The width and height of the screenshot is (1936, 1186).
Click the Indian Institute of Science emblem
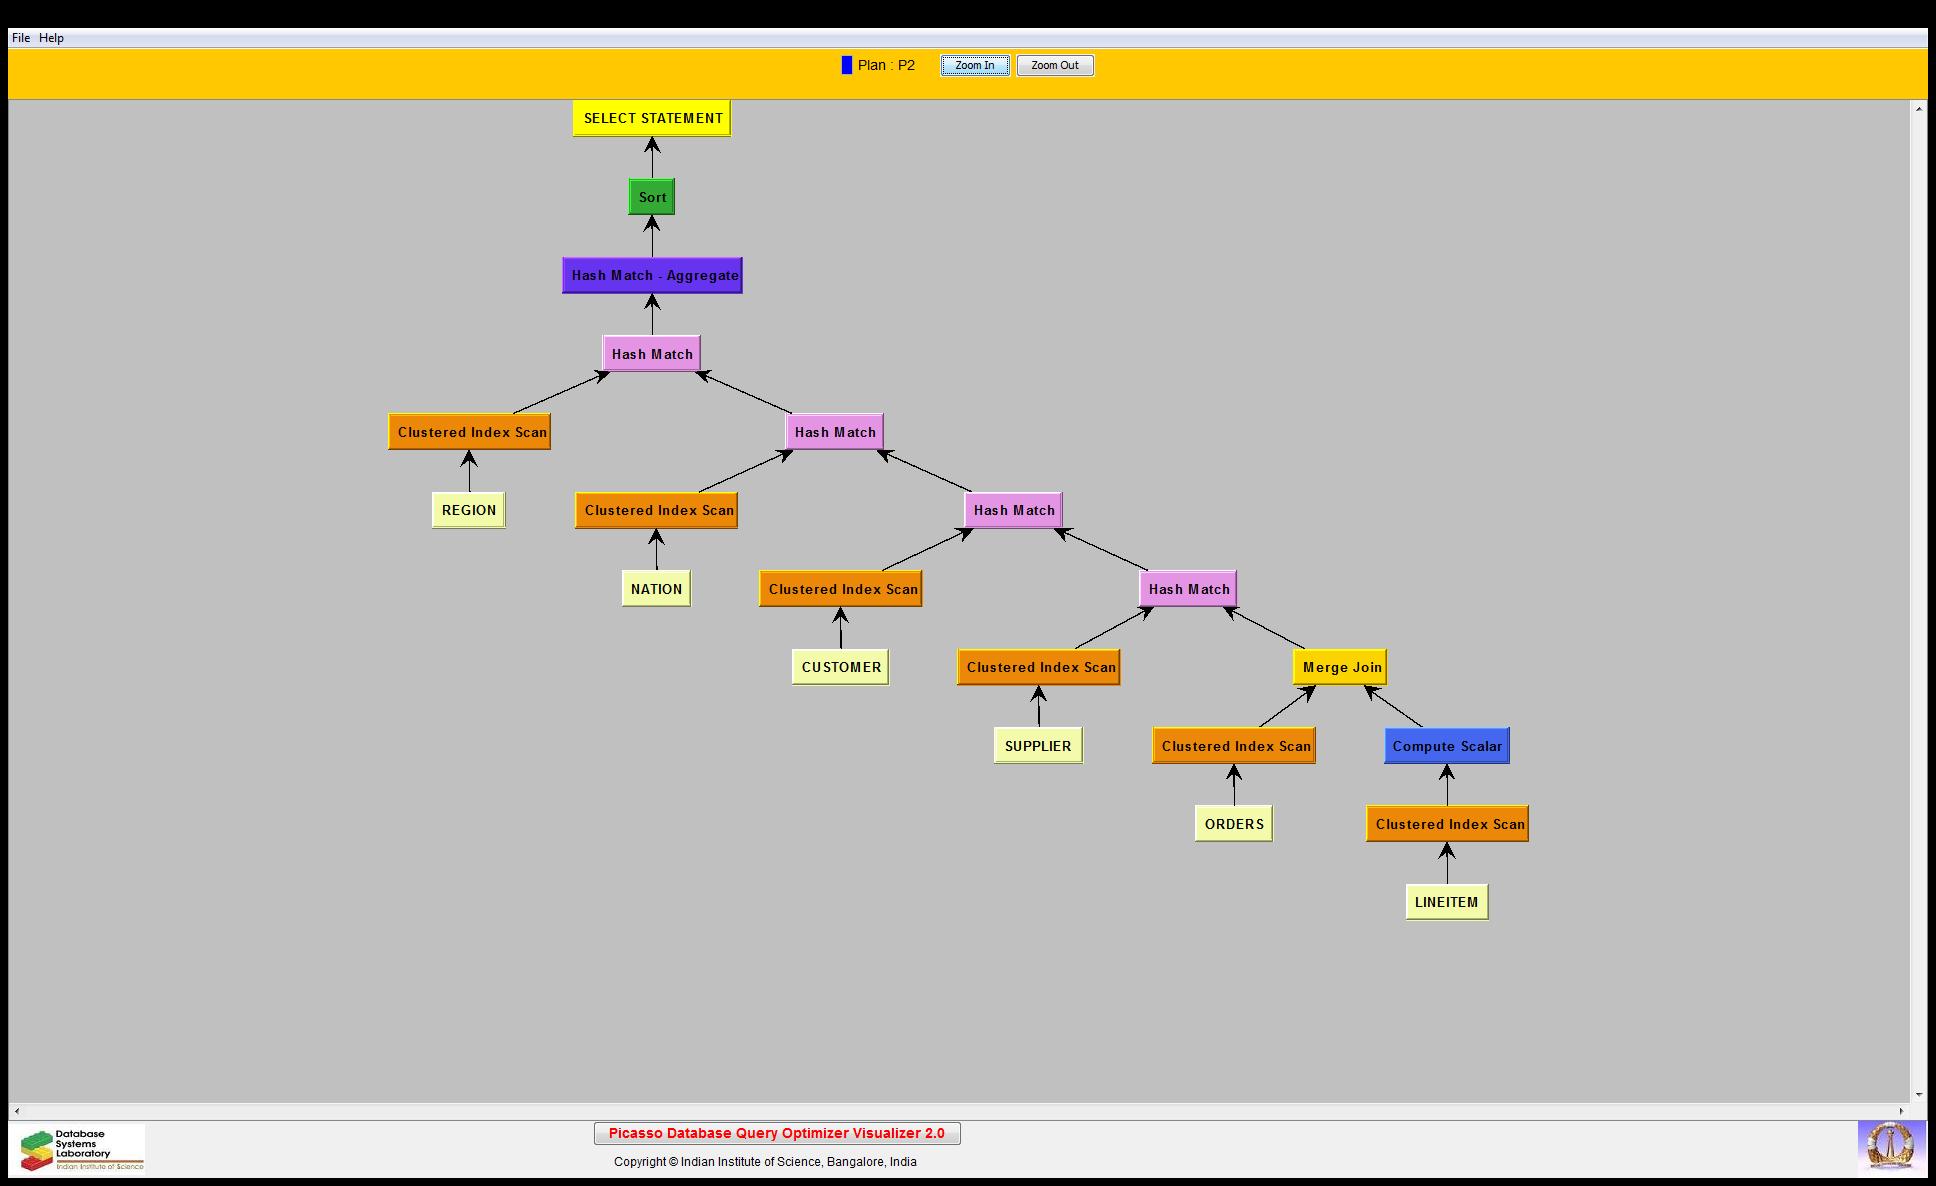click(1891, 1146)
